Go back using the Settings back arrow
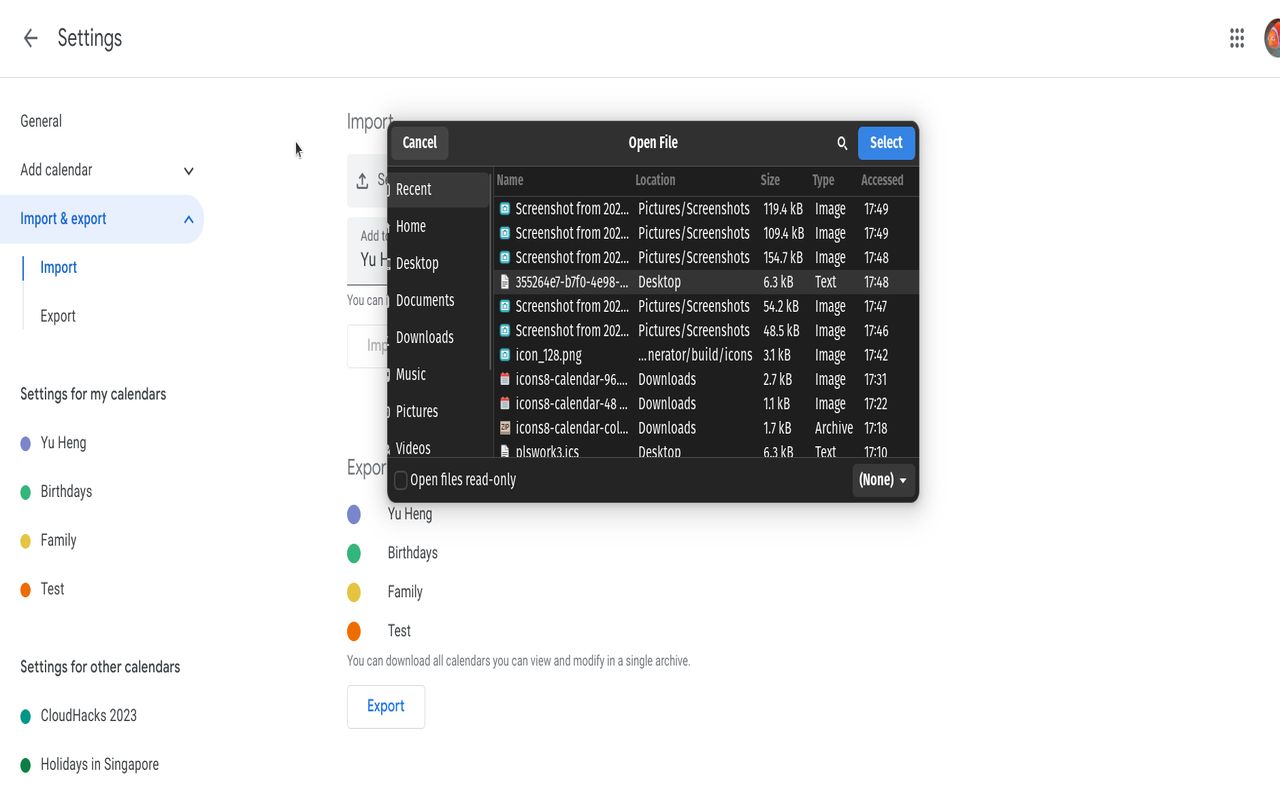Viewport: 1280px width, 800px height. pyautogui.click(x=30, y=38)
